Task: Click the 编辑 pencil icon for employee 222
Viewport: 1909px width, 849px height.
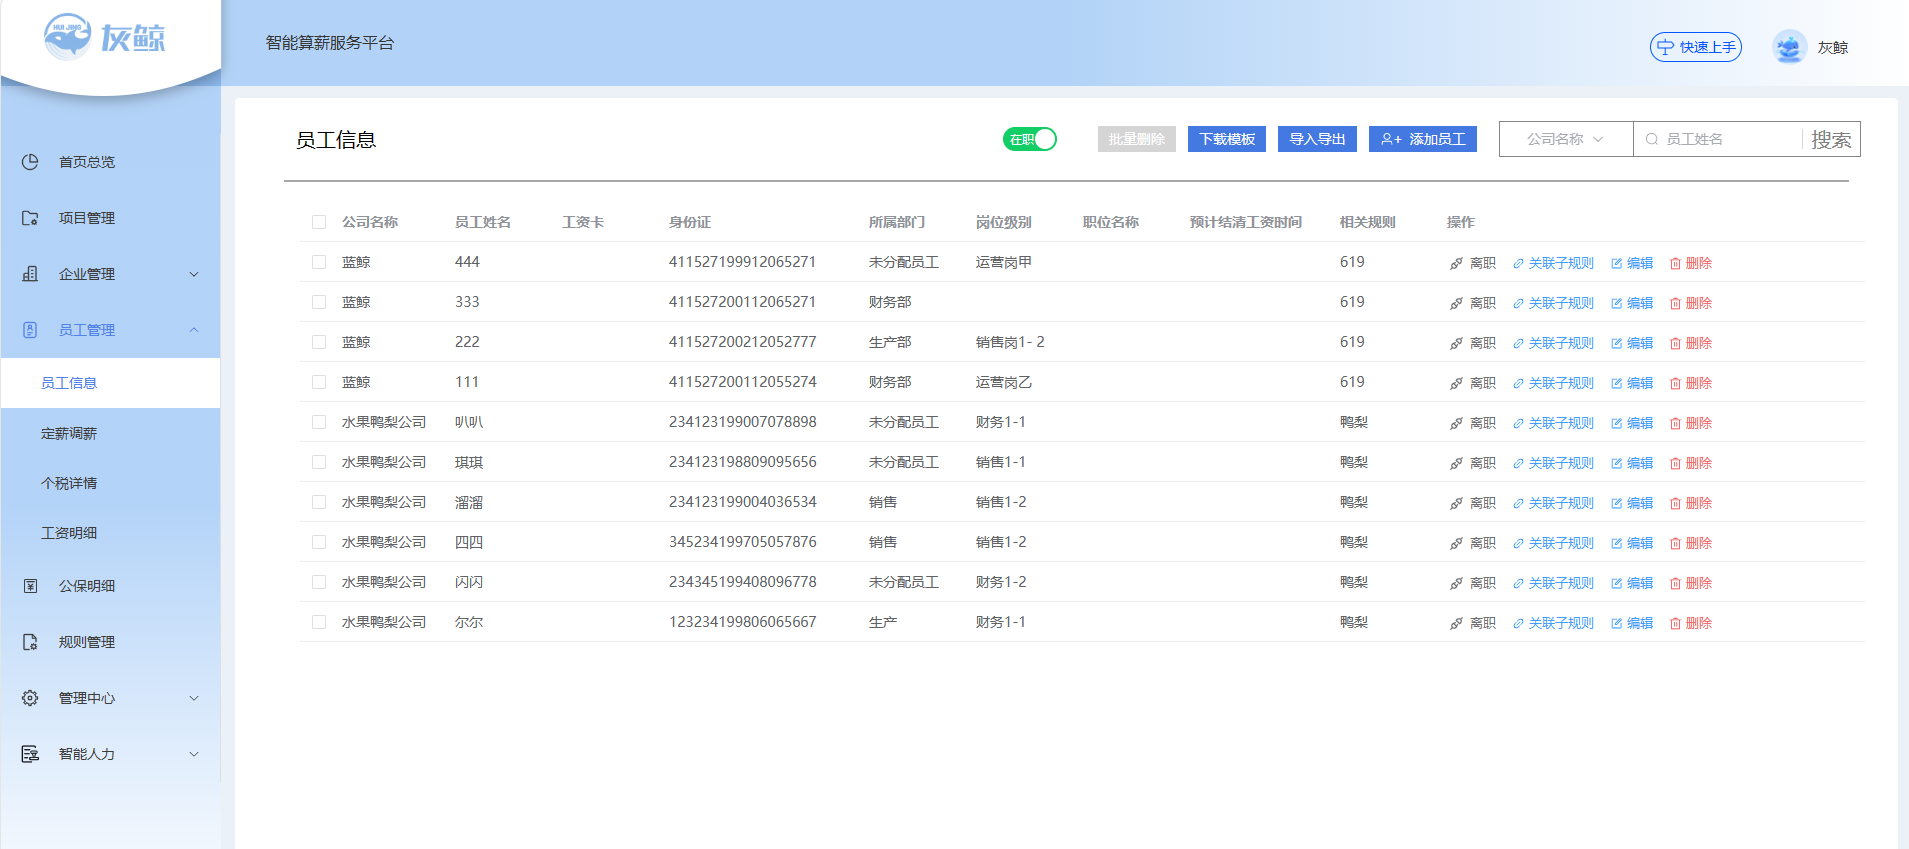Action: pyautogui.click(x=1616, y=344)
